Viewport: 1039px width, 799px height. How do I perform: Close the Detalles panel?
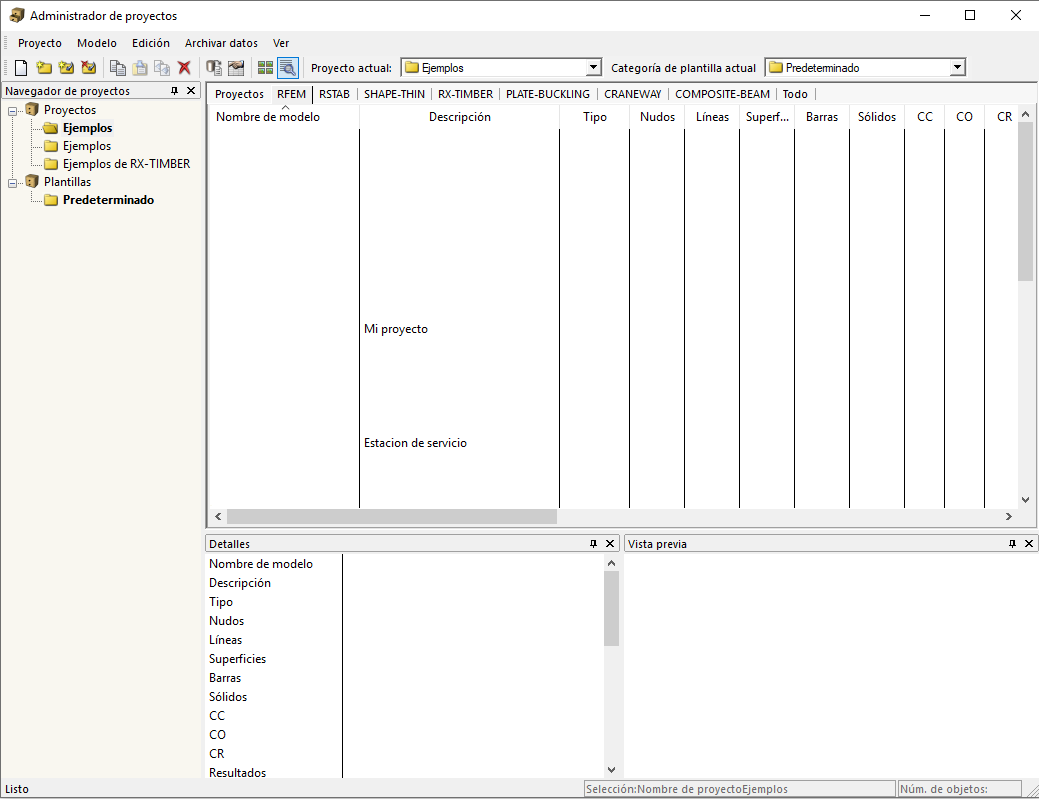610,544
